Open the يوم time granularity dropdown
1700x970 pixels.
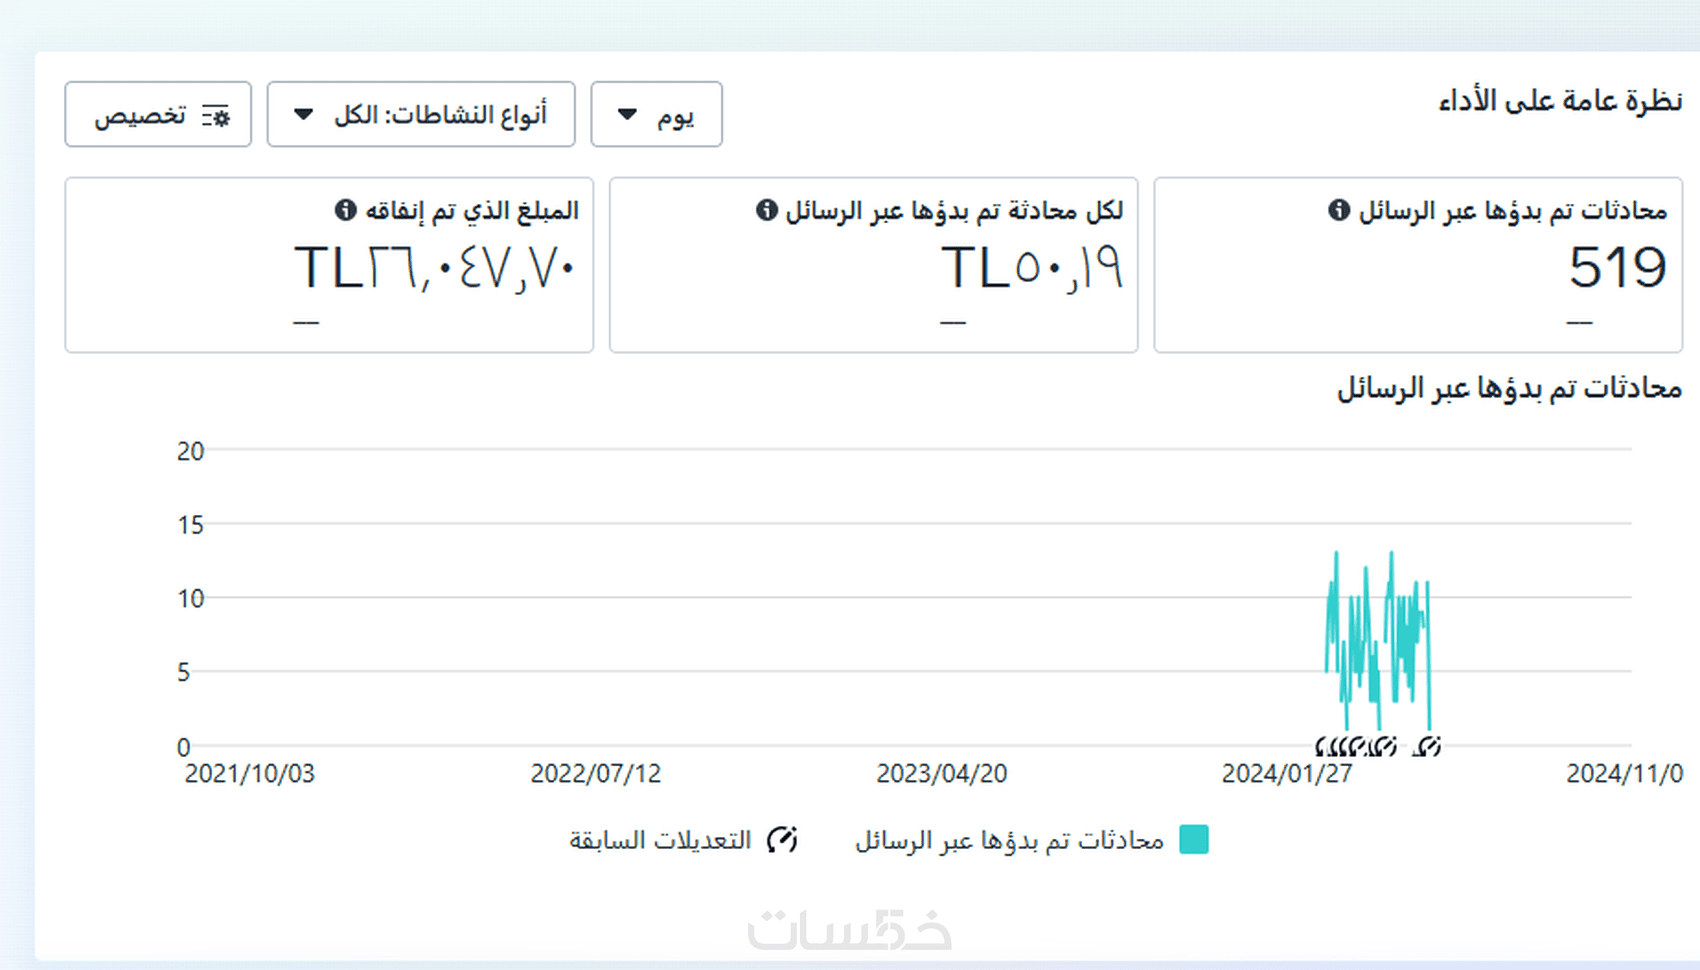pos(656,115)
